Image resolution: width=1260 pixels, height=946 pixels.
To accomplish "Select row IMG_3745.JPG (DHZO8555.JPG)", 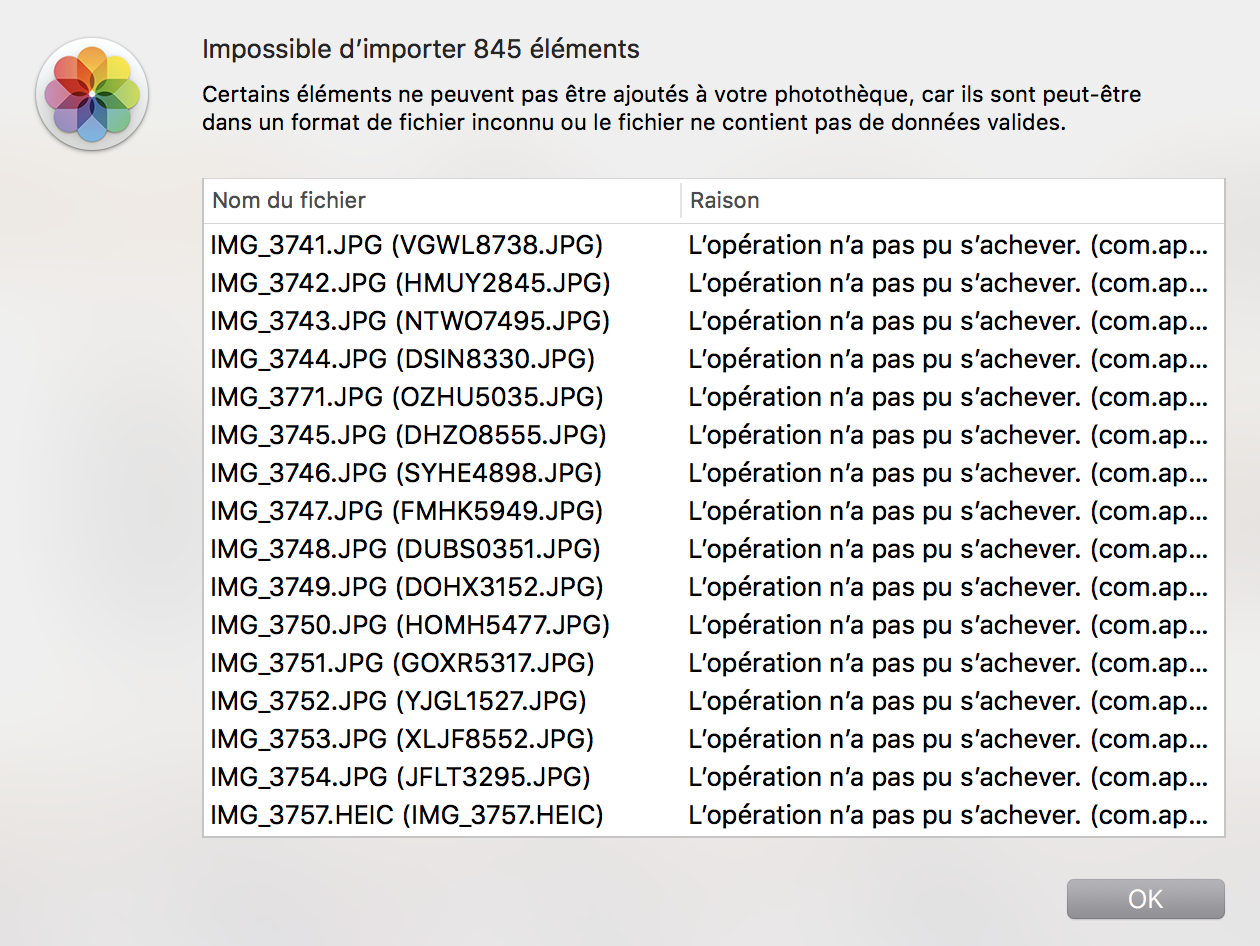I will [408, 435].
